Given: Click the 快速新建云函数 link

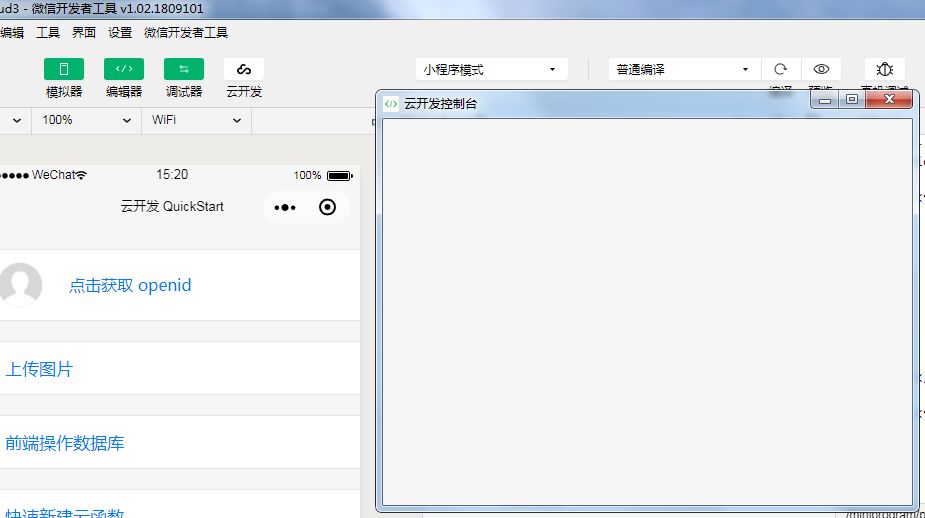Looking at the screenshot, I should point(64,512).
